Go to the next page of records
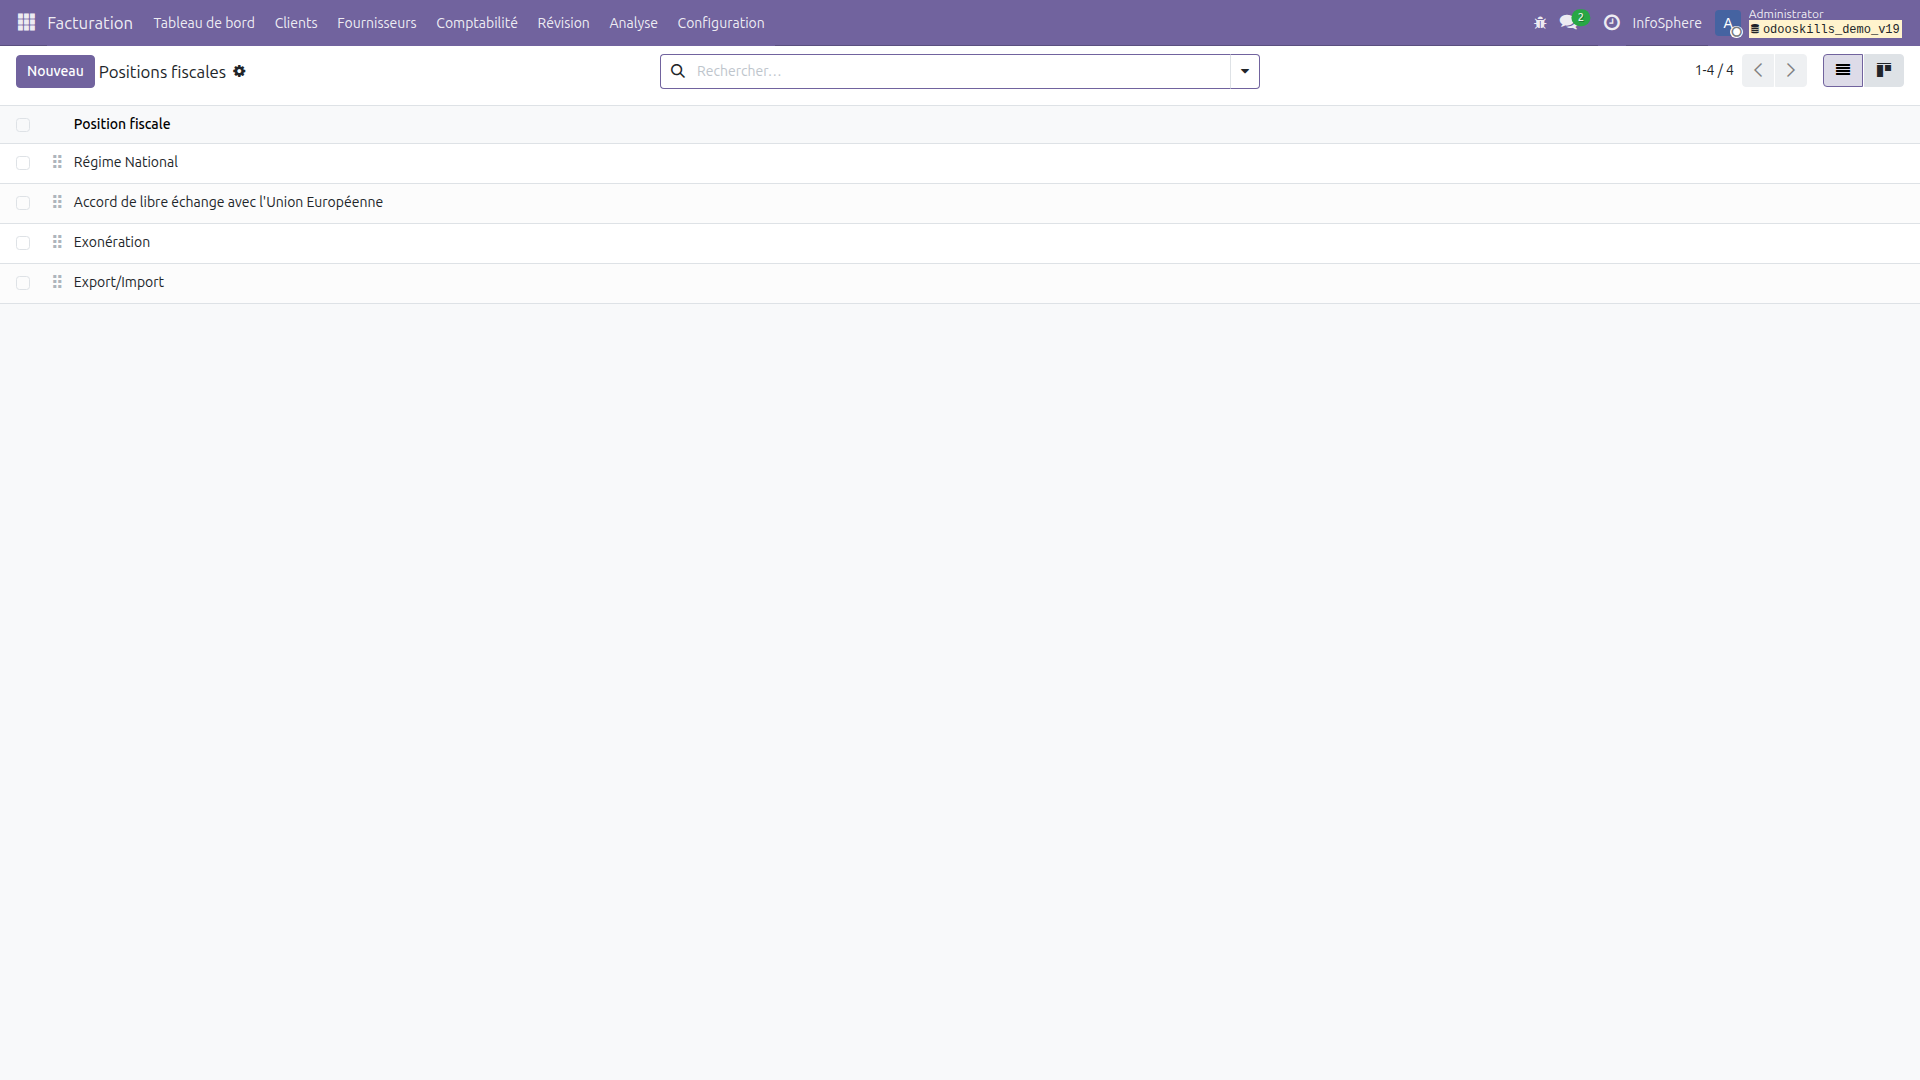The width and height of the screenshot is (1920, 1080). 1790,70
